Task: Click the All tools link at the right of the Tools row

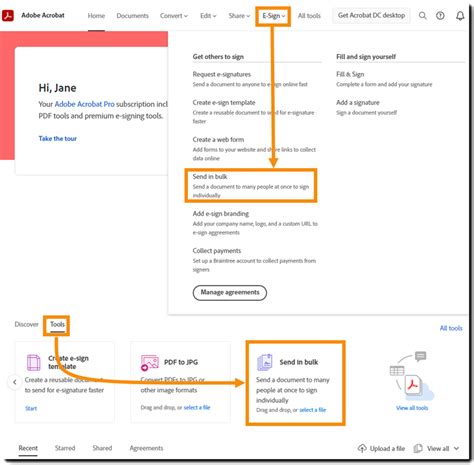Action: click(x=451, y=328)
